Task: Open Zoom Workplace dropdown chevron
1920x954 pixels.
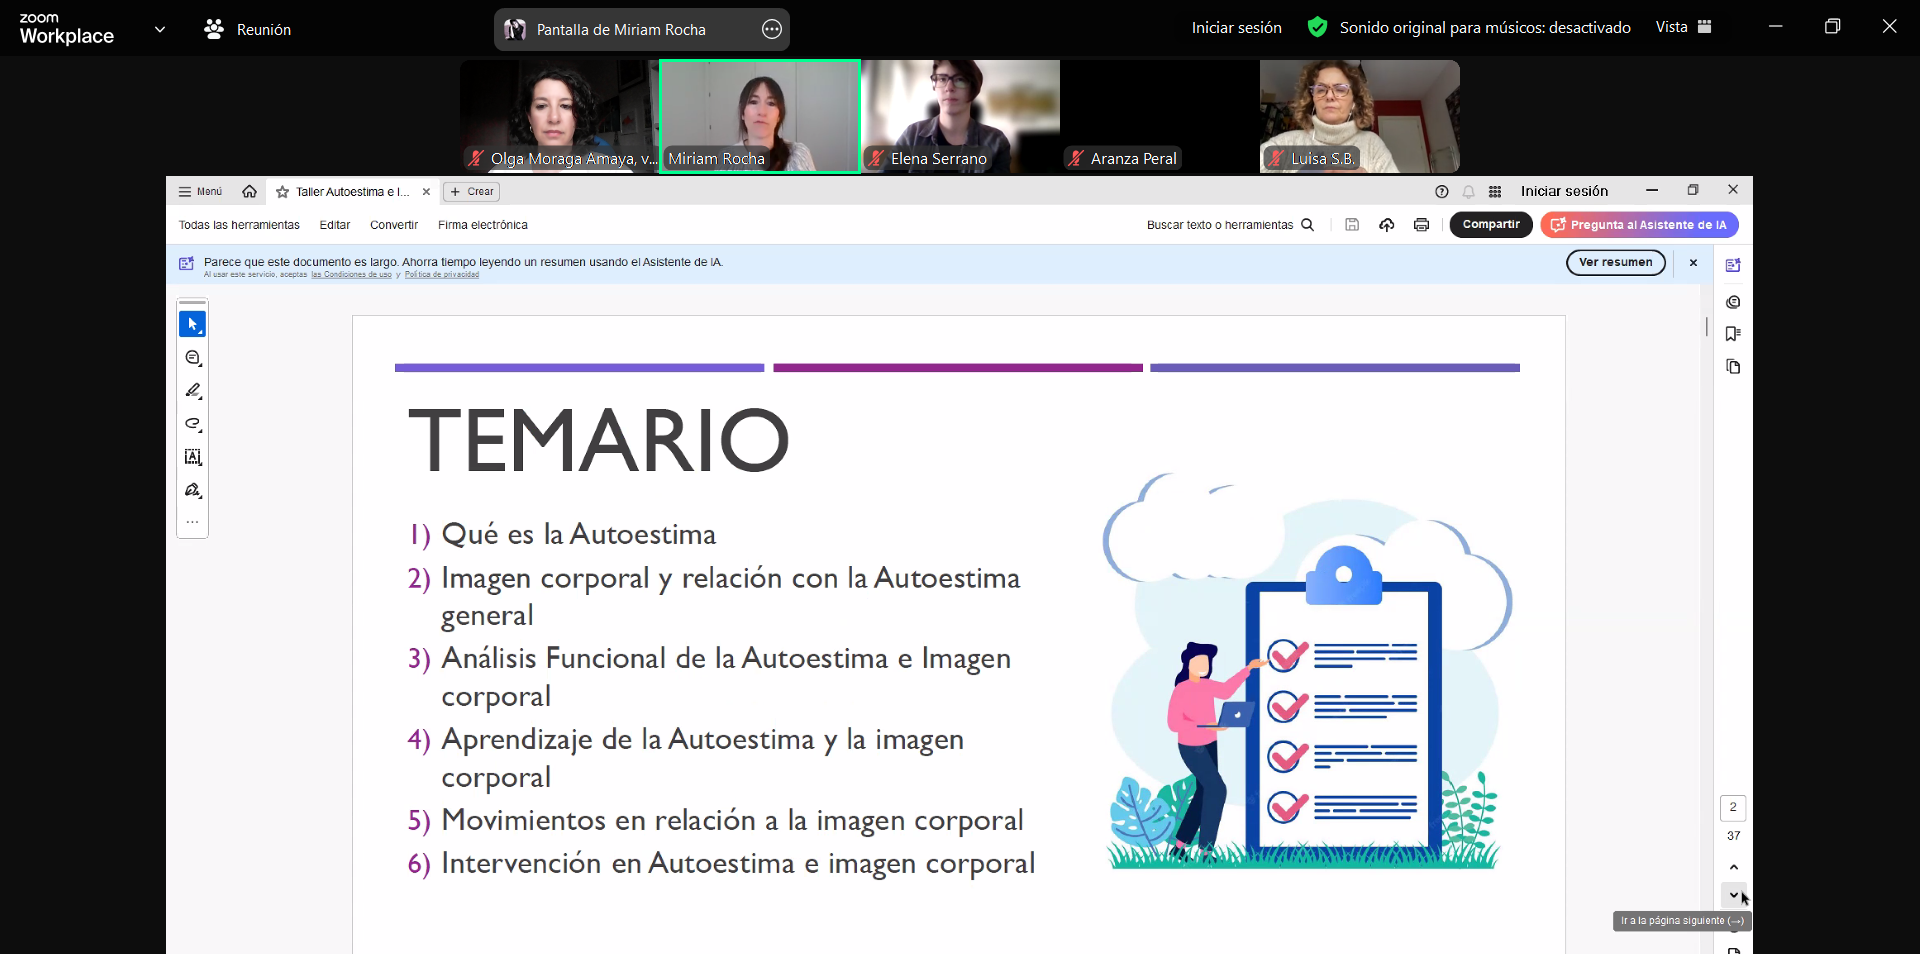Action: click(x=160, y=29)
